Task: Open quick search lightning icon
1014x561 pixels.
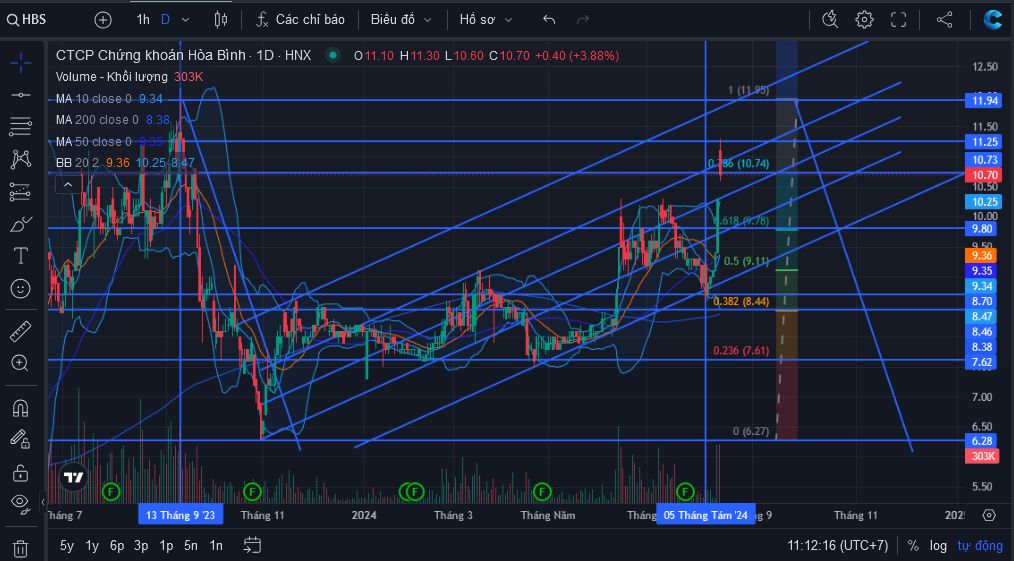Action: [x=830, y=19]
